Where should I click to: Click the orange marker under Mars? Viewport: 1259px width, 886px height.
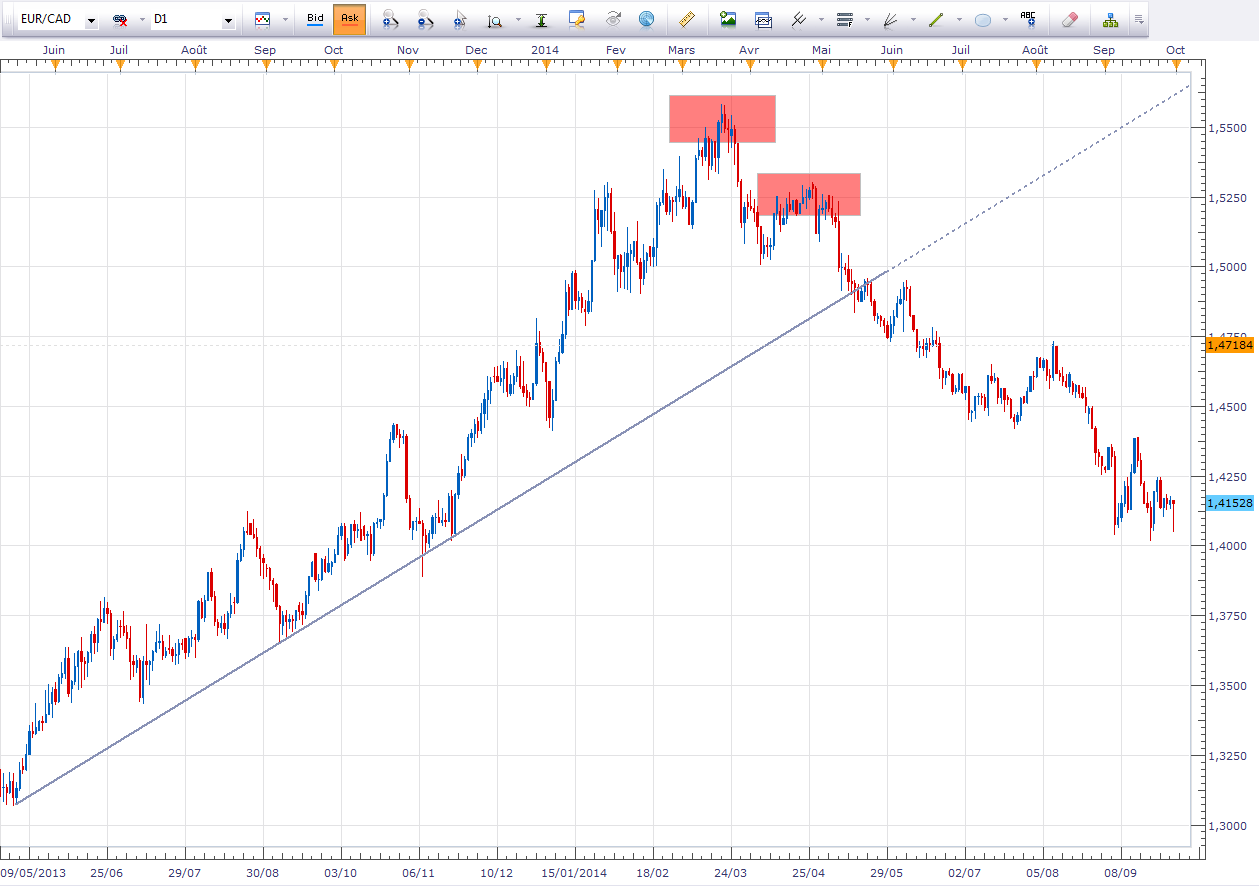[681, 65]
